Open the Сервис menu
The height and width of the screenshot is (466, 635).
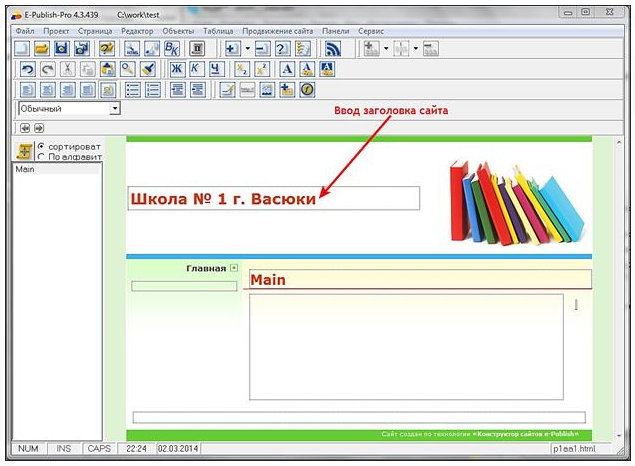click(x=371, y=31)
